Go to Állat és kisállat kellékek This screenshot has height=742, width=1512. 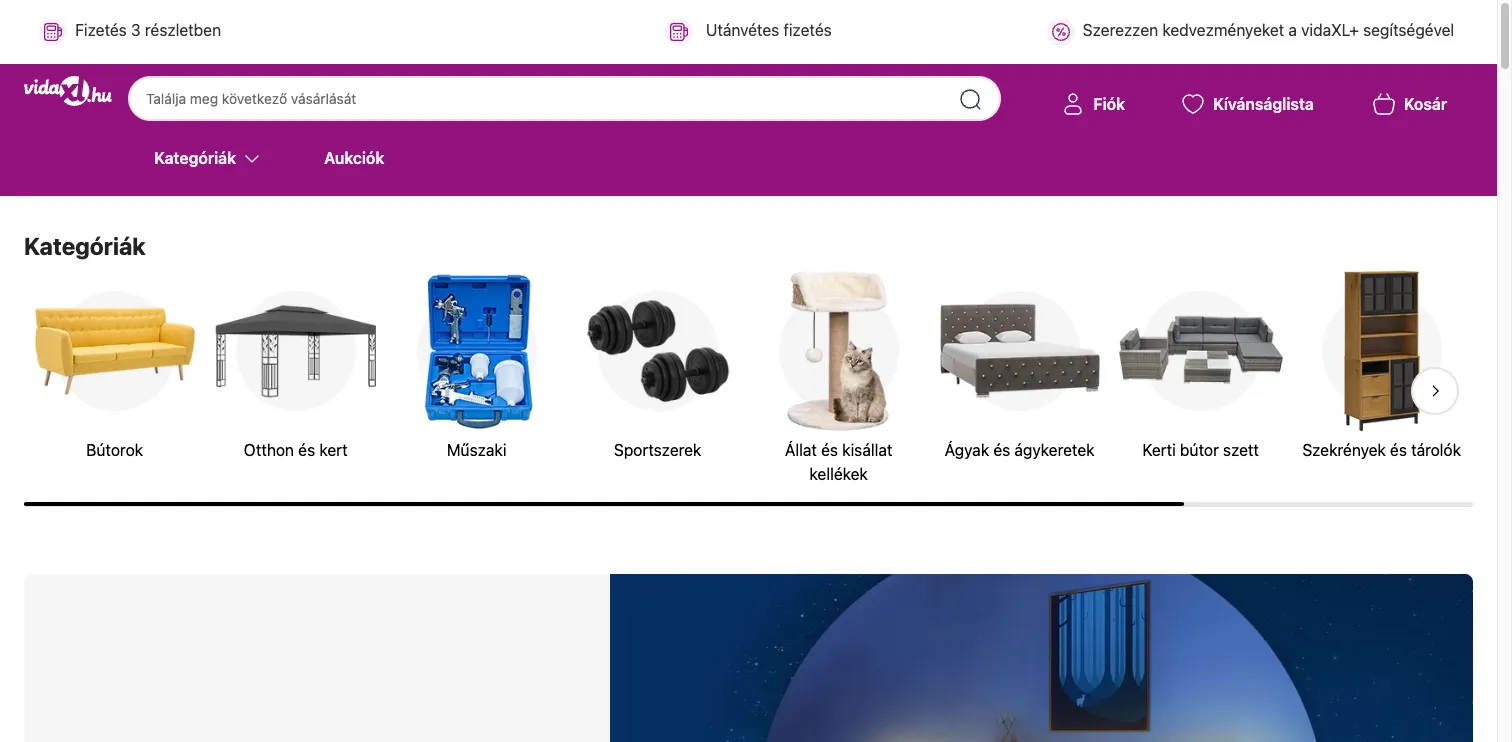coord(838,462)
